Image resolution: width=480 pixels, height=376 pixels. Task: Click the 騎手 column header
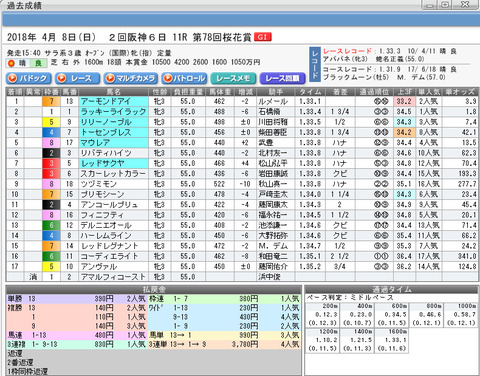(275, 92)
